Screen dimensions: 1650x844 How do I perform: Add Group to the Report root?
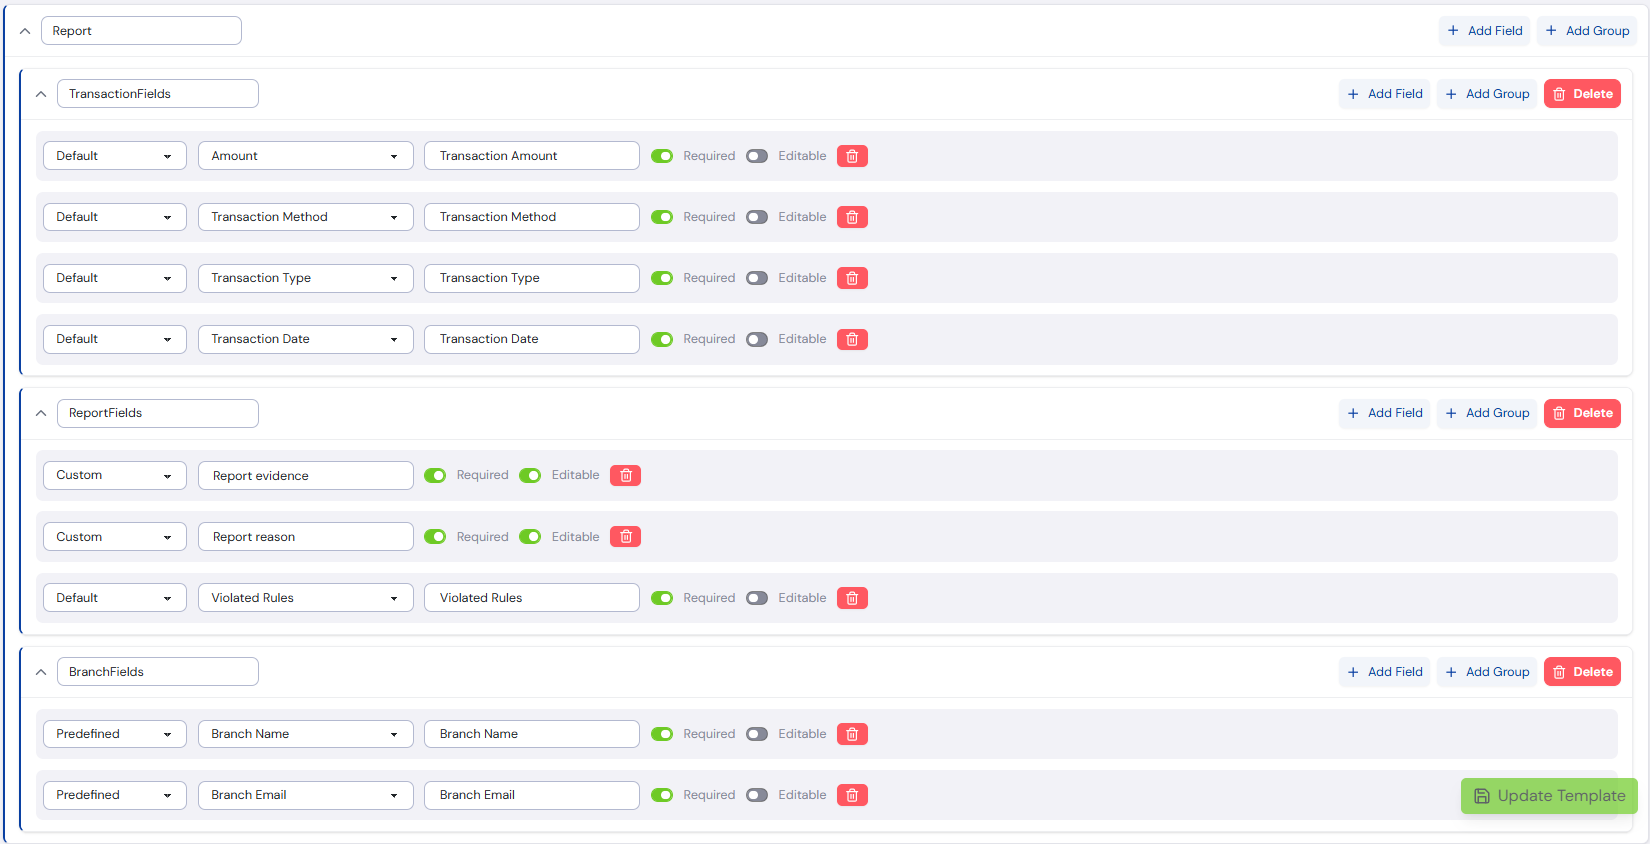(x=1587, y=31)
